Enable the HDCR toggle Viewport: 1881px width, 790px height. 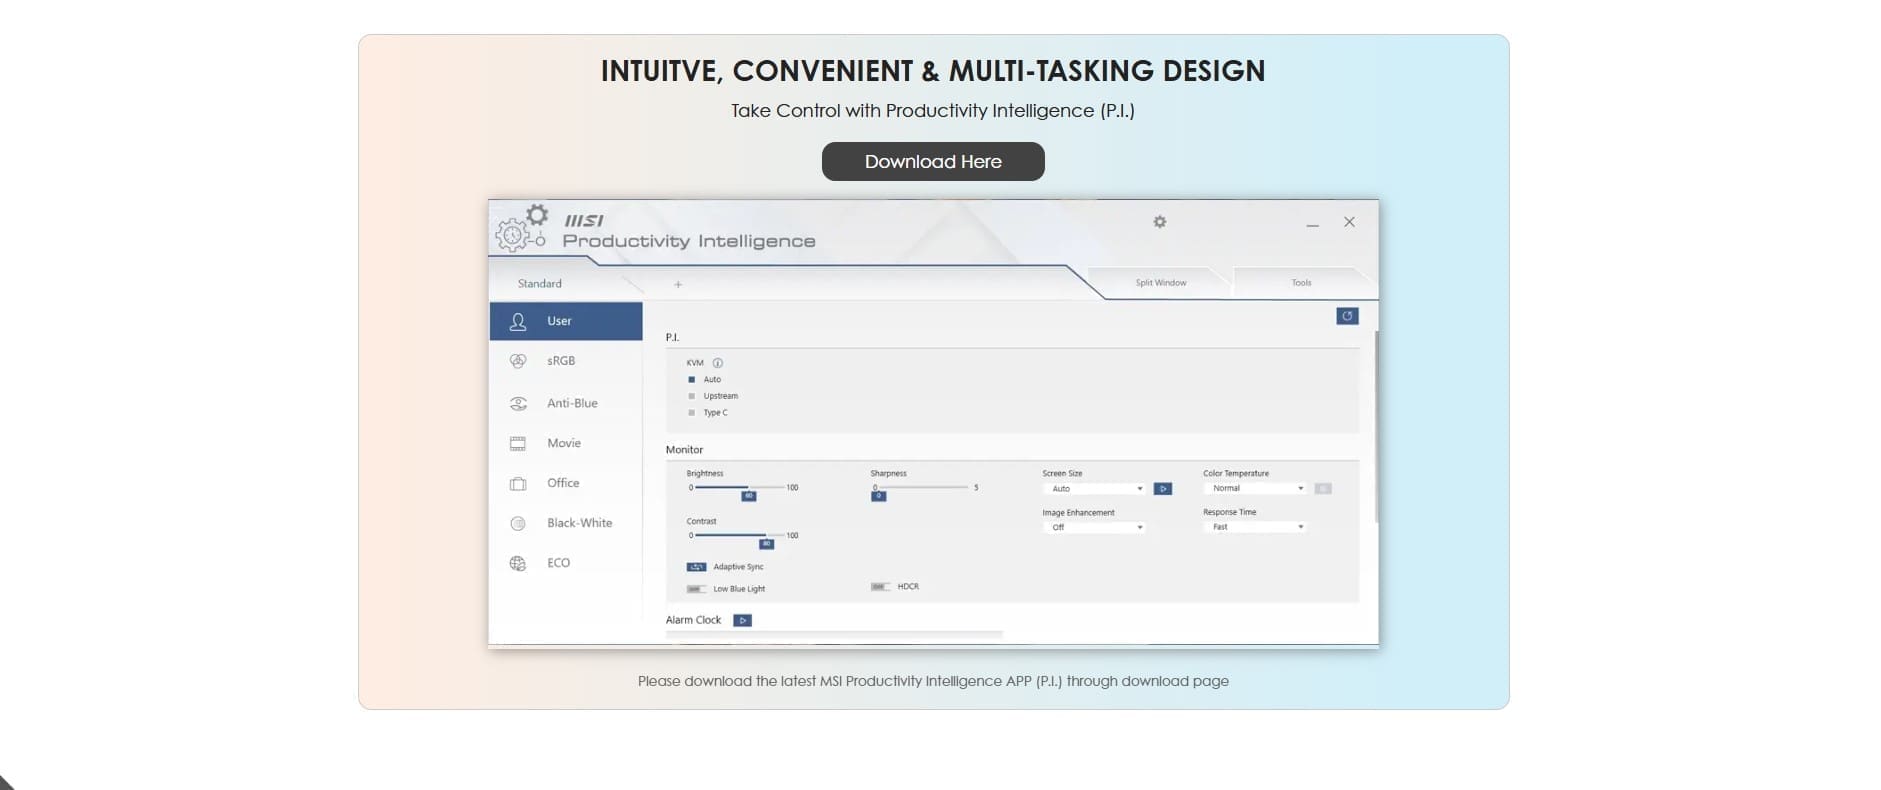(880, 587)
